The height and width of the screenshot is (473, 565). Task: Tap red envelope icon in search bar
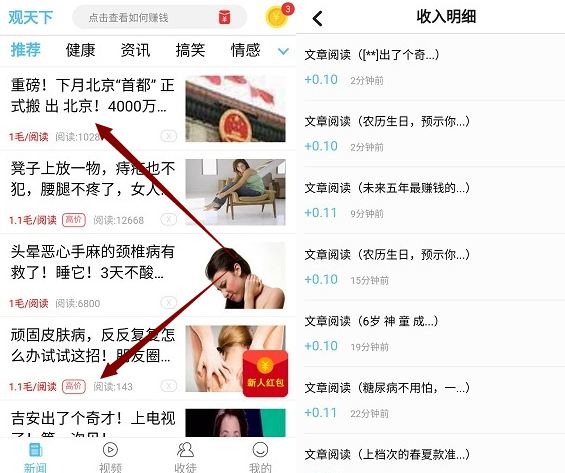point(224,17)
